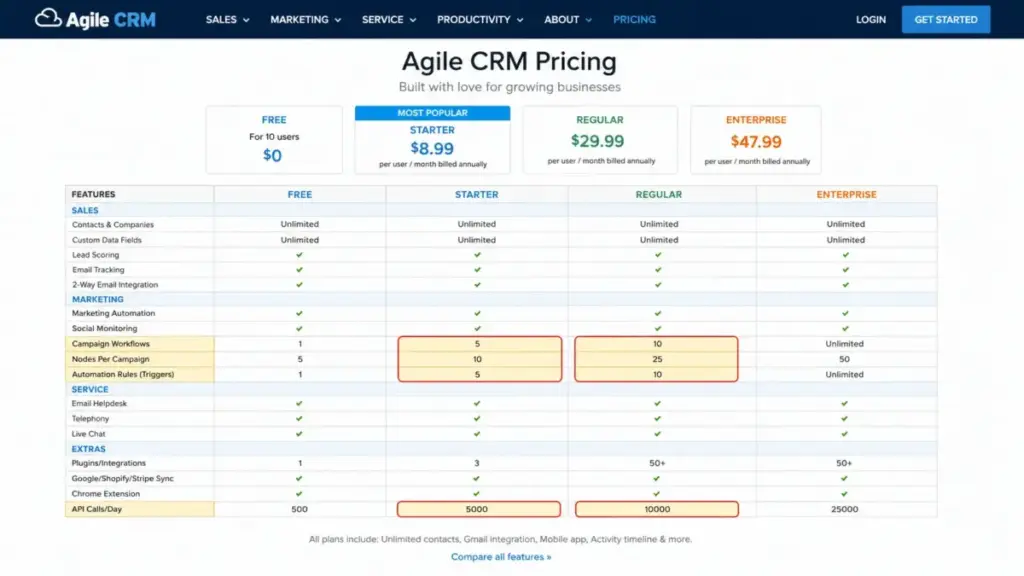Click the Free table column header
The width and height of the screenshot is (1024, 576).
[x=300, y=195]
